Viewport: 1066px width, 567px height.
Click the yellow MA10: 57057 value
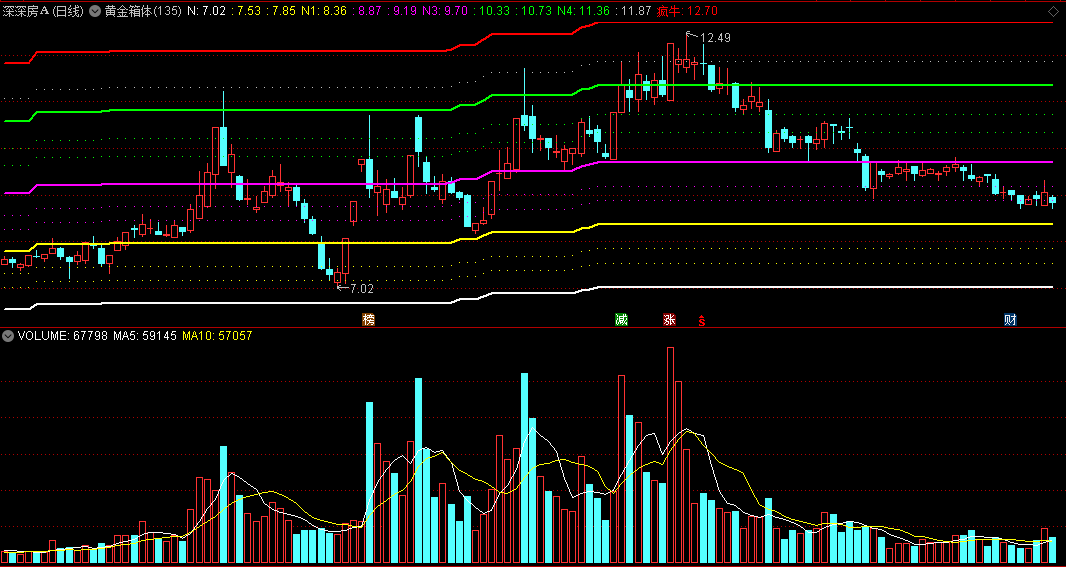(218, 335)
